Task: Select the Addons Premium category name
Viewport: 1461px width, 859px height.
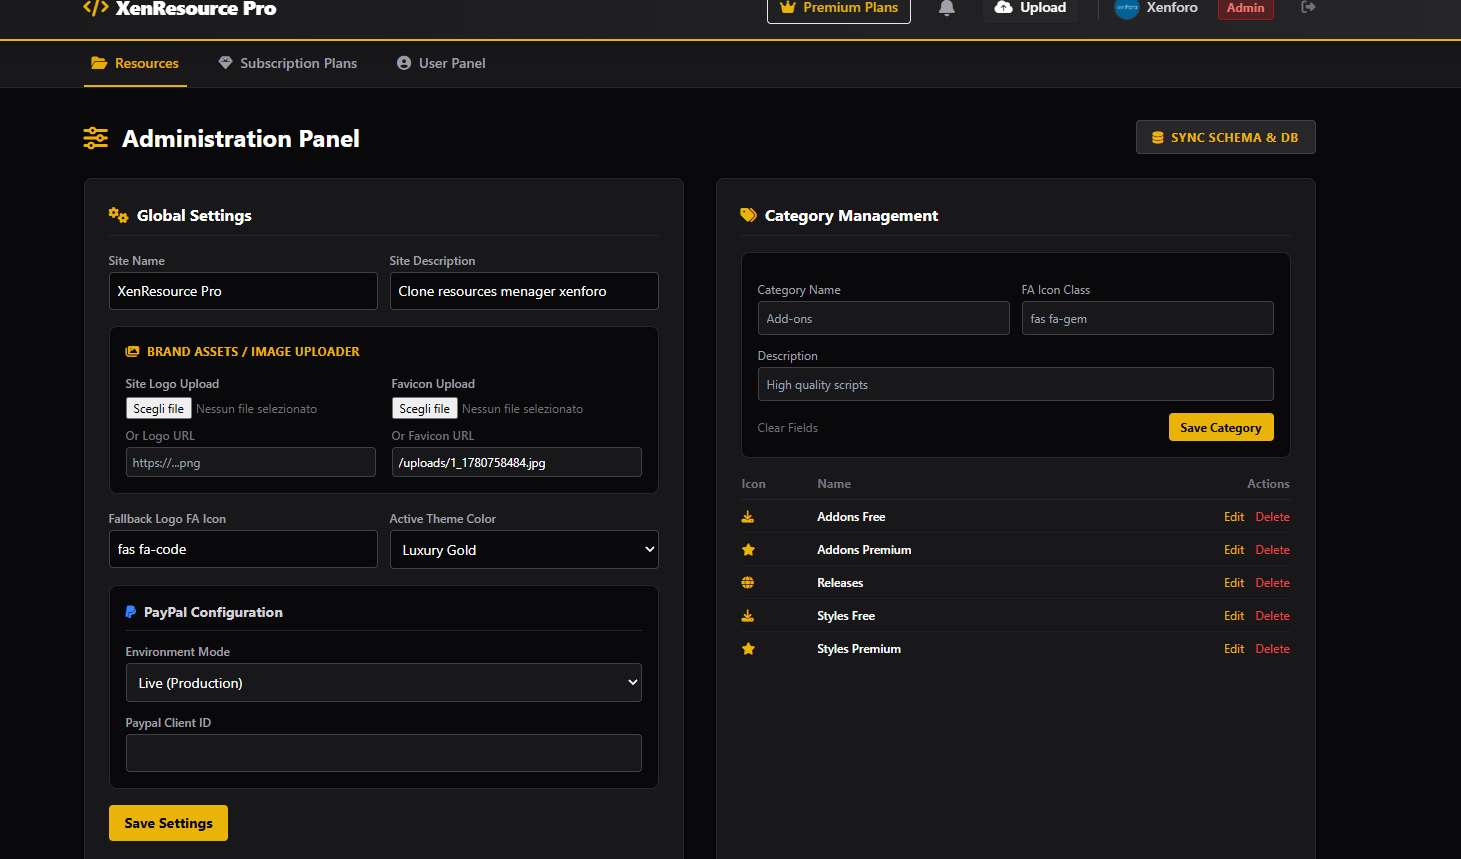Action: pyautogui.click(x=864, y=550)
